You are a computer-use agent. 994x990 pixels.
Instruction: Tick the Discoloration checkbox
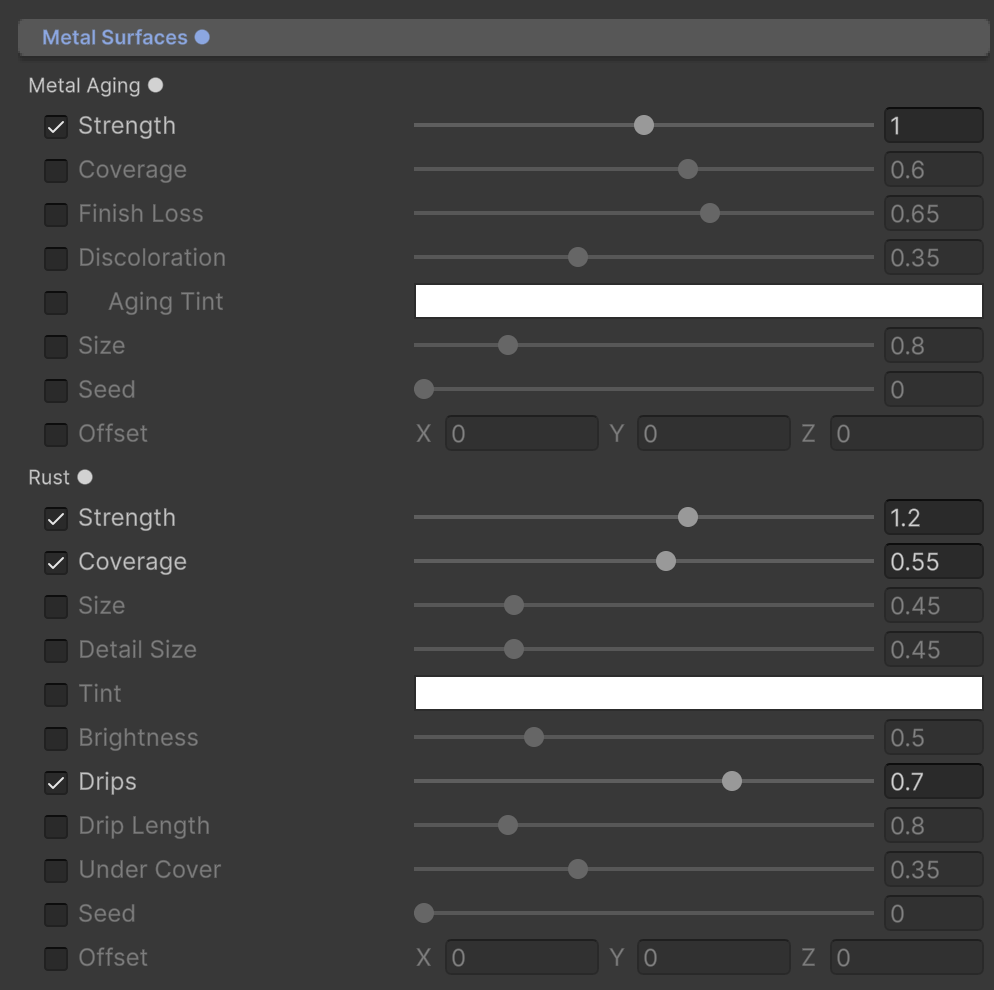[56, 258]
